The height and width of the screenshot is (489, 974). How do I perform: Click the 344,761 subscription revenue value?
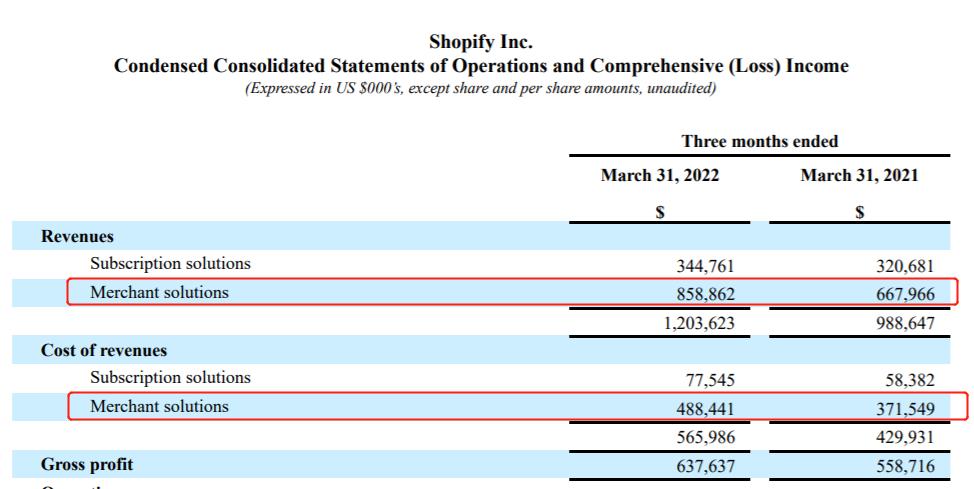pos(706,266)
